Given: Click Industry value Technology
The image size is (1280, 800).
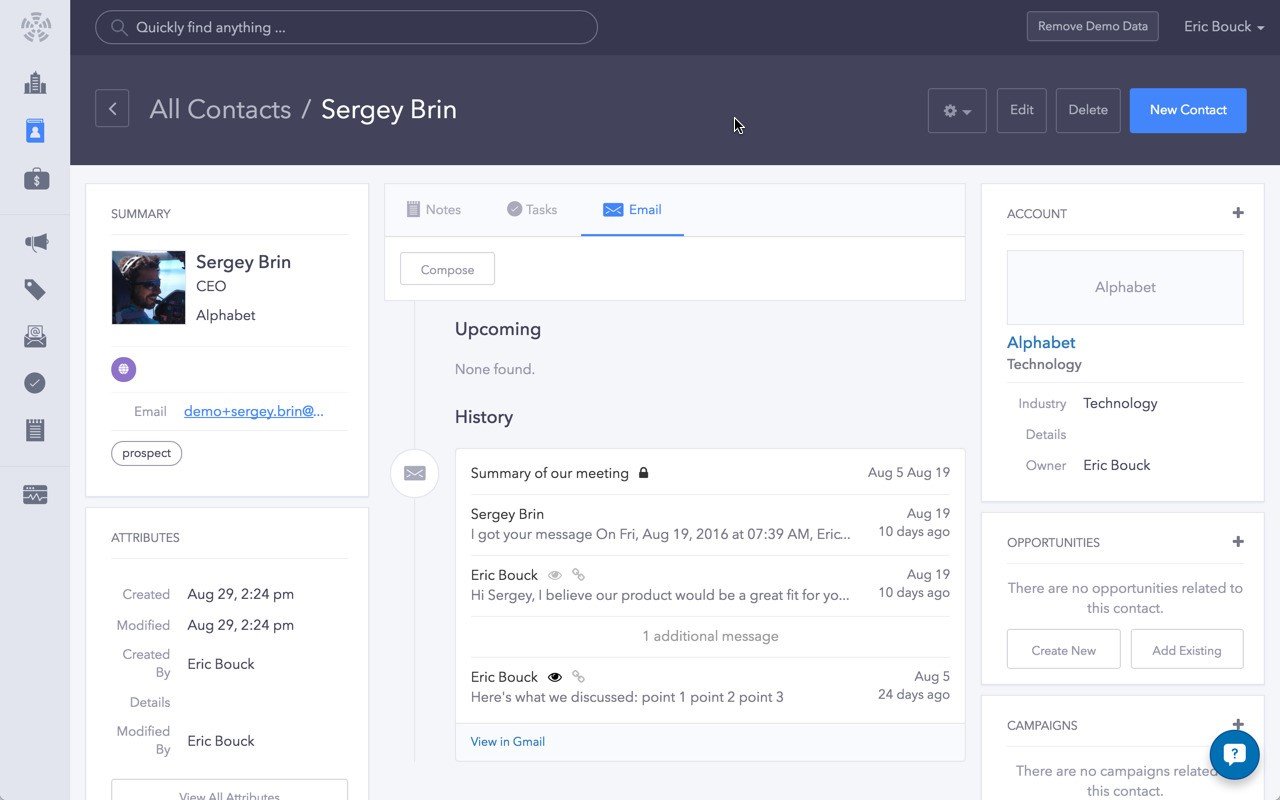Looking at the screenshot, I should tap(1120, 403).
